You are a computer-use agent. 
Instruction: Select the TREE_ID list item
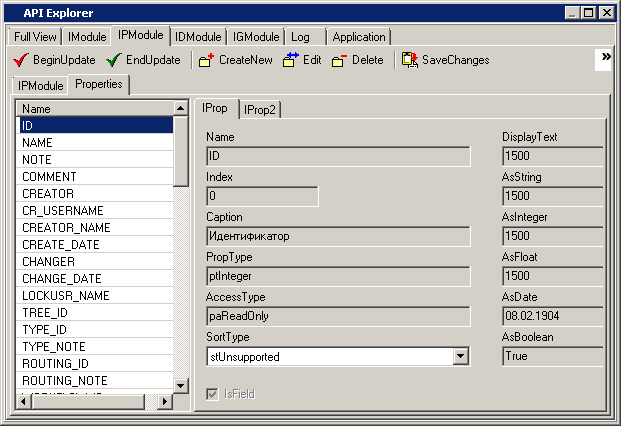[44, 312]
